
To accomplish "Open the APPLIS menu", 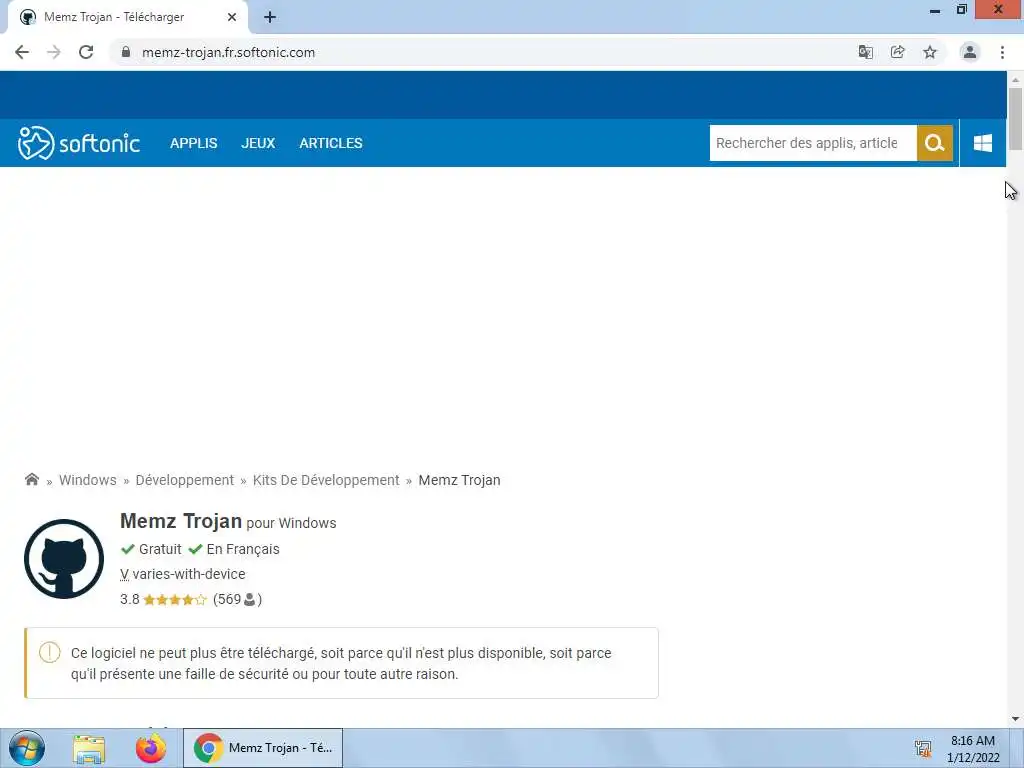I will 193,143.
